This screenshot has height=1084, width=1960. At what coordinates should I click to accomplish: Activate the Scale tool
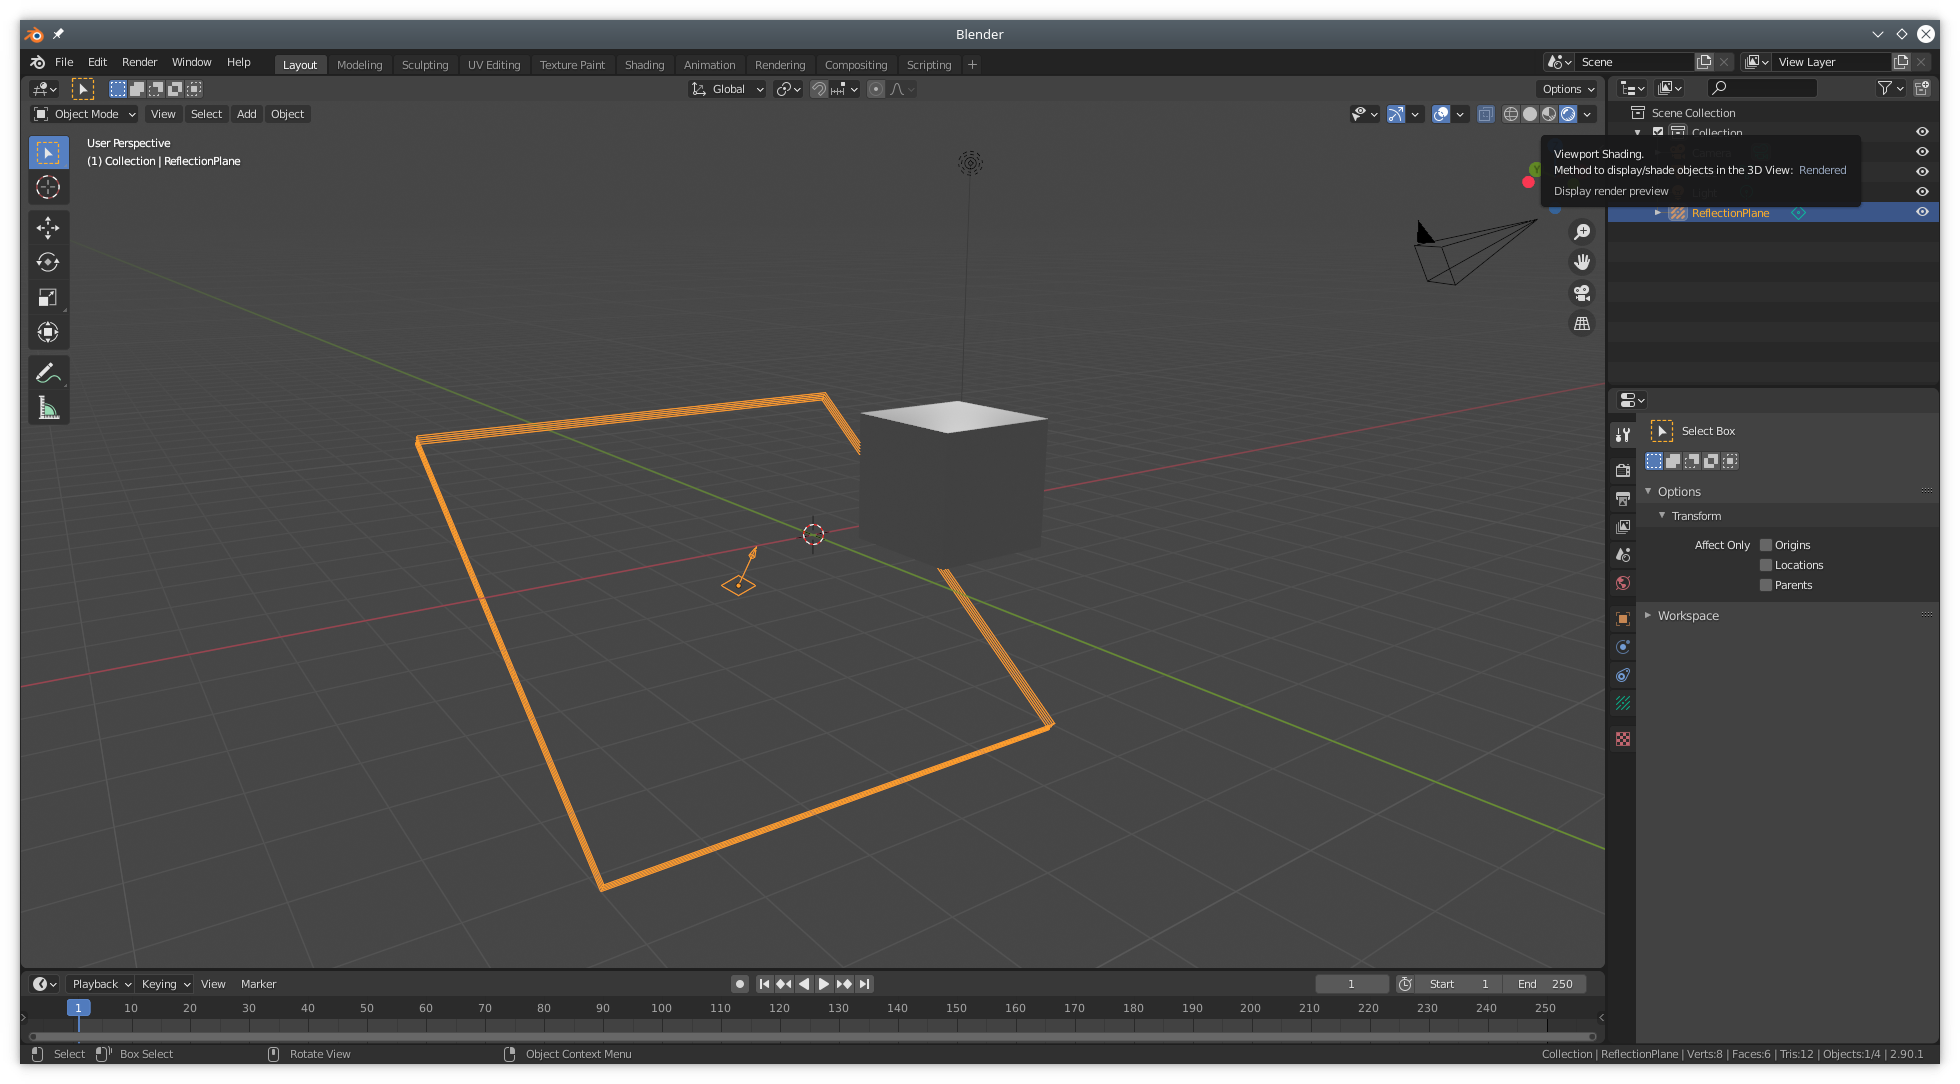pos(48,297)
